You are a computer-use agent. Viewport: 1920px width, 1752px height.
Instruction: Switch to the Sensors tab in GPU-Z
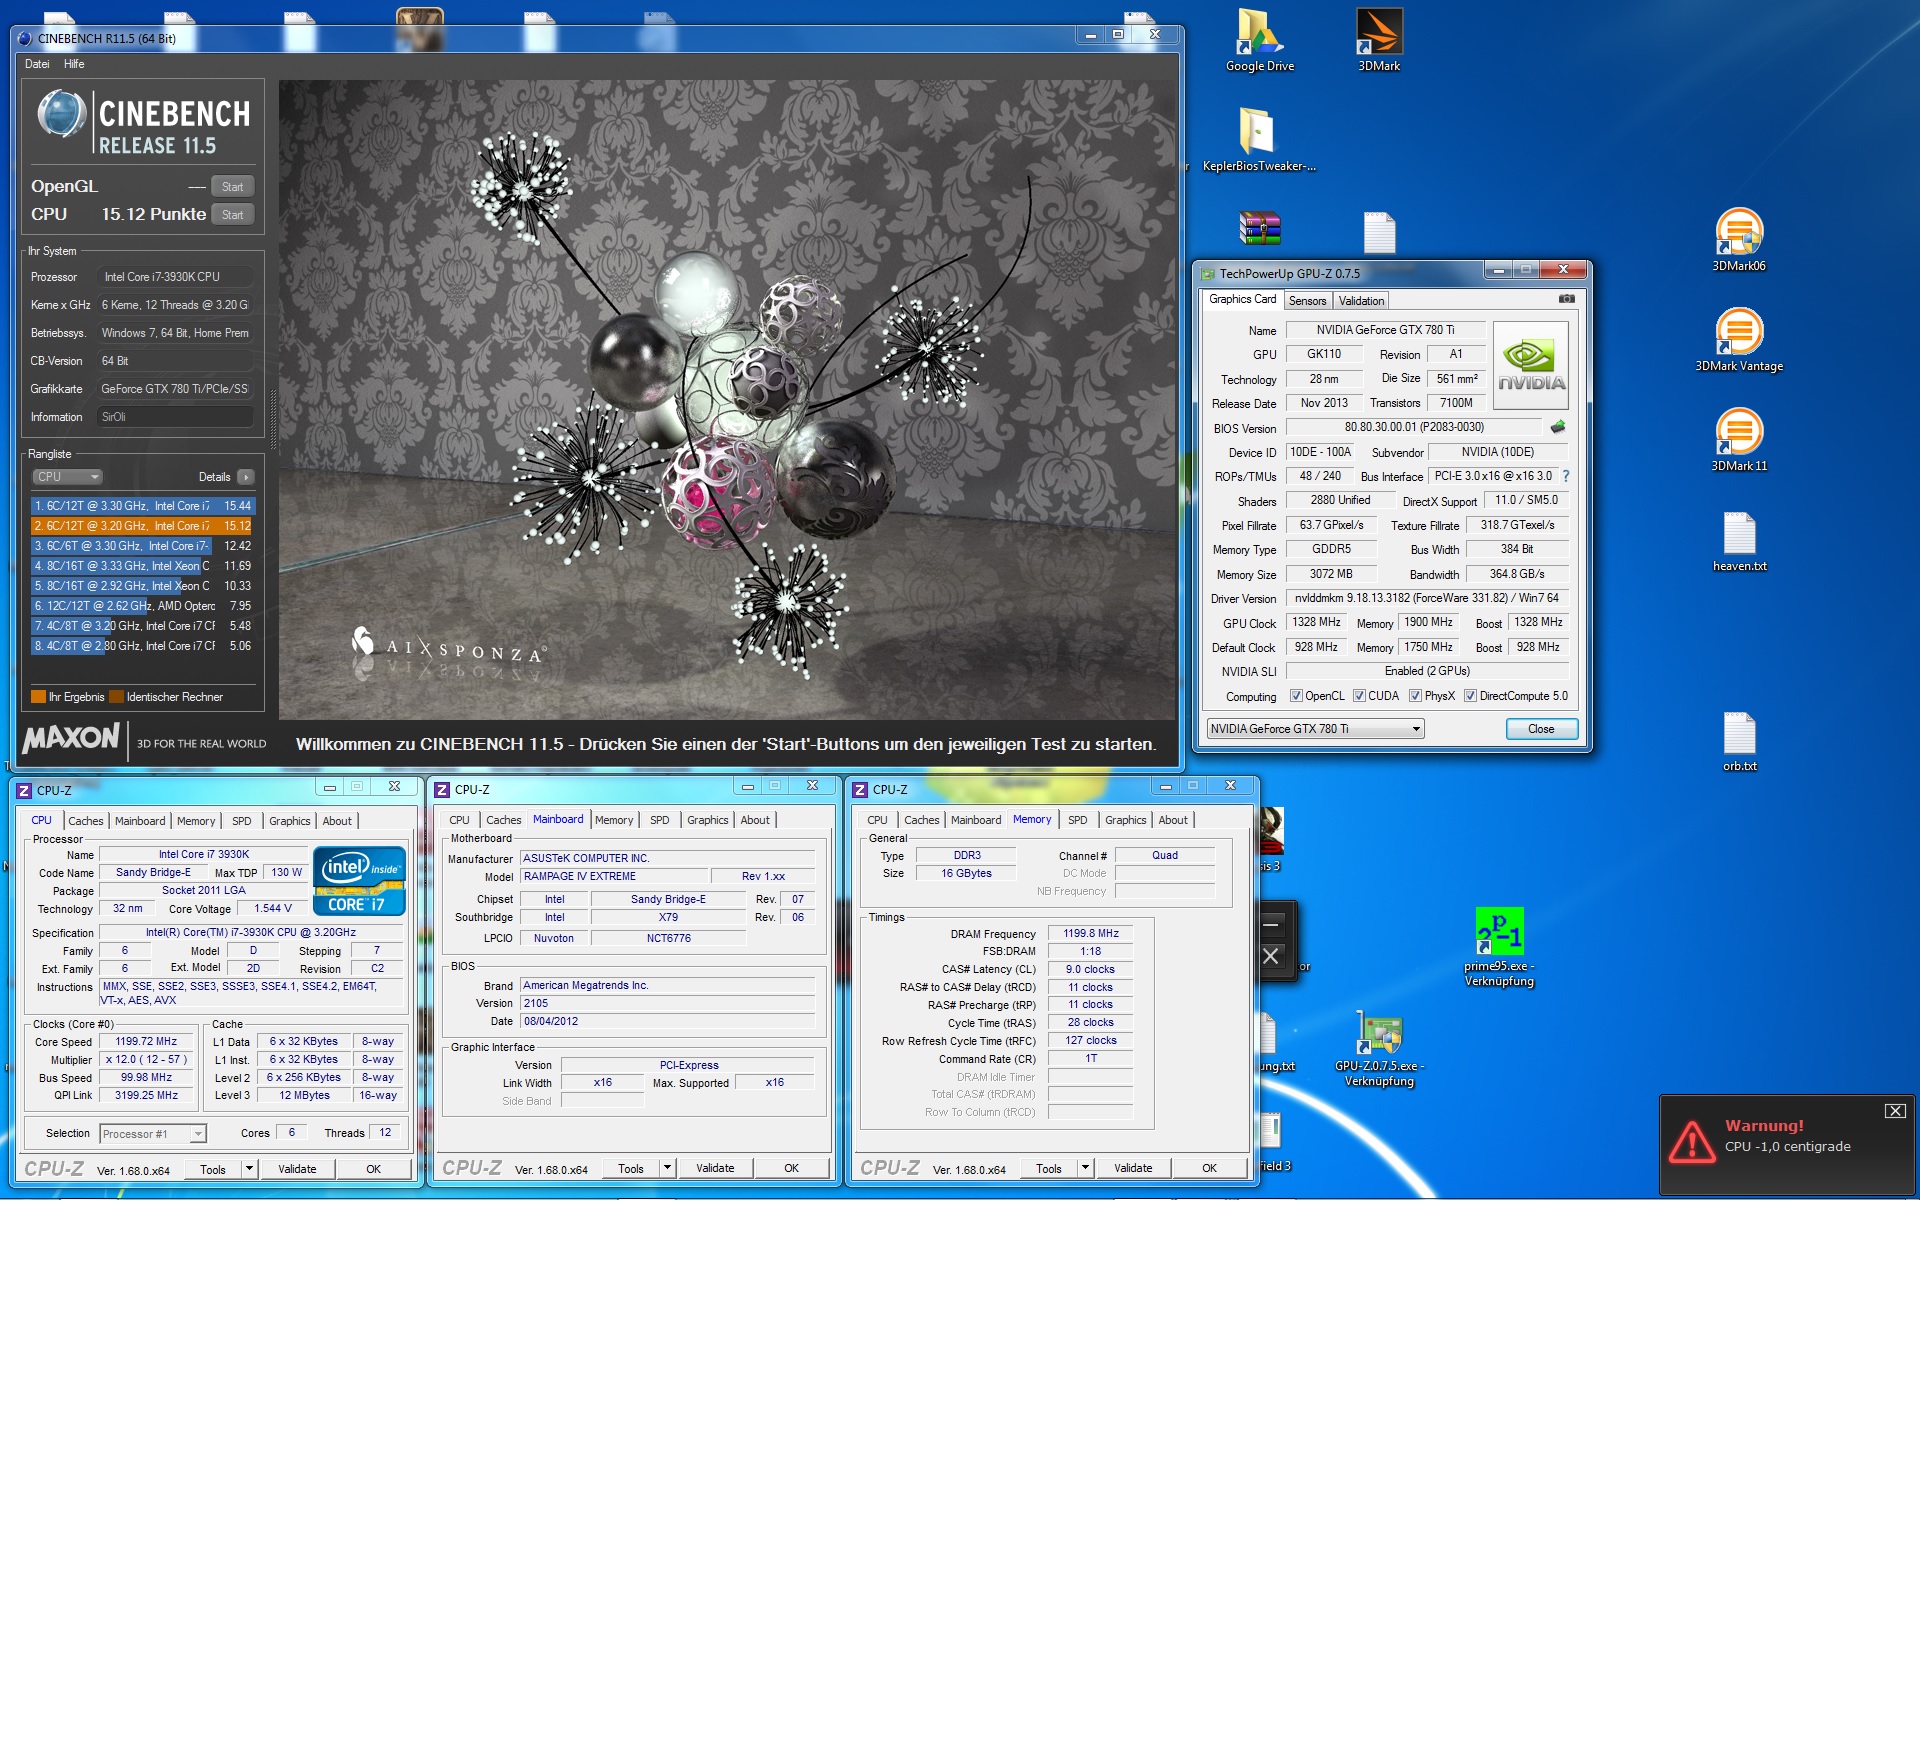point(1307,301)
